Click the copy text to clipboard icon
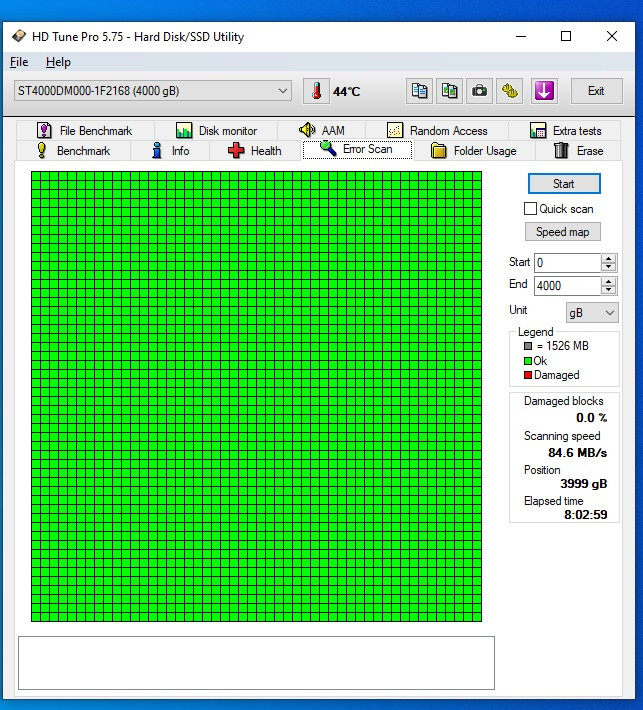 click(420, 91)
